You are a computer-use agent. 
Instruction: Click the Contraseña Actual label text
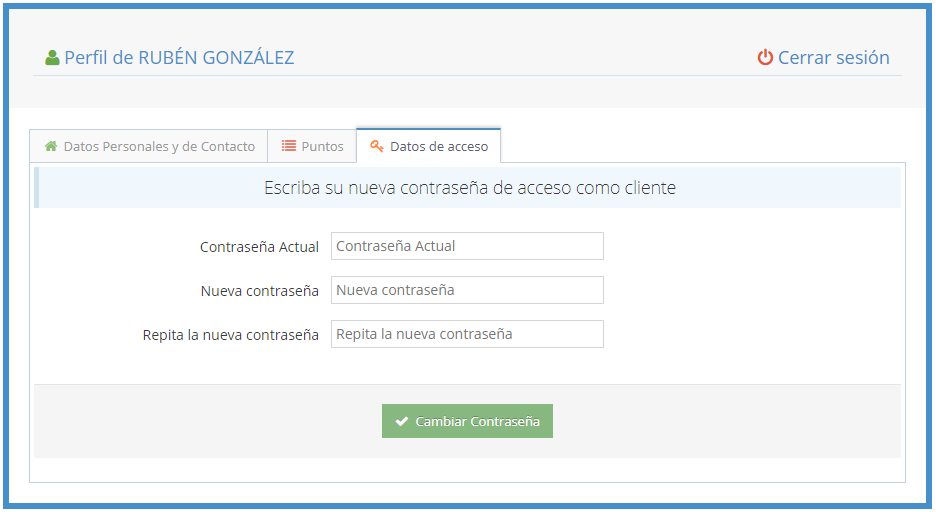pyautogui.click(x=259, y=247)
